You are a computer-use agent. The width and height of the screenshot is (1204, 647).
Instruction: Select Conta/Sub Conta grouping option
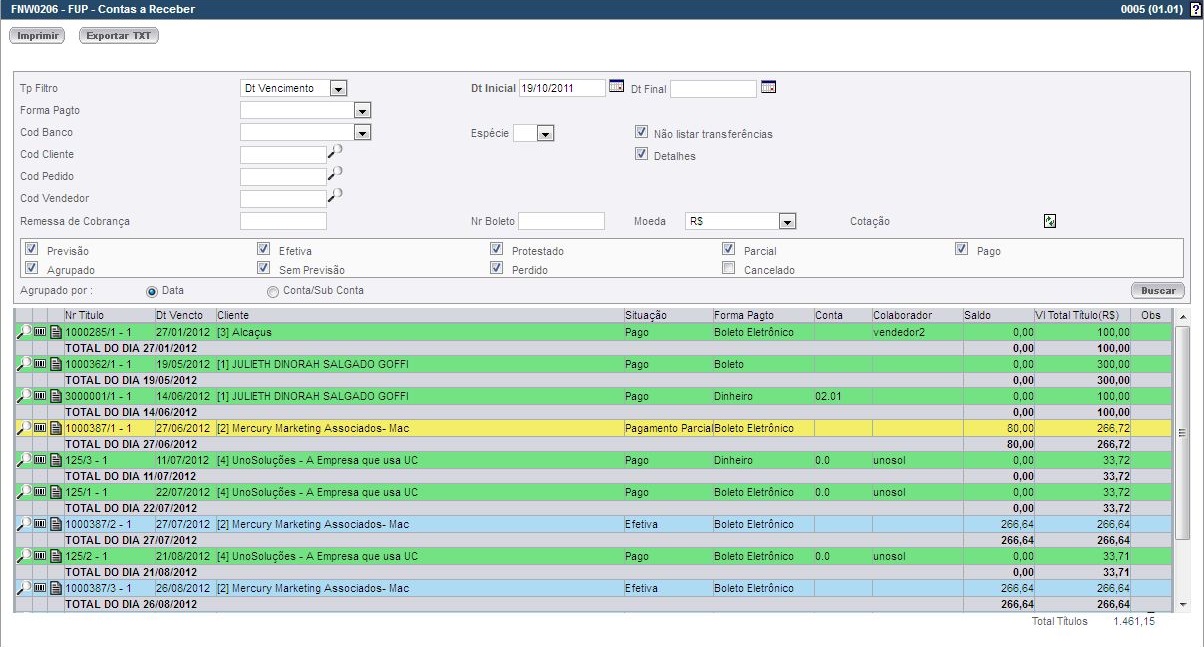click(273, 291)
